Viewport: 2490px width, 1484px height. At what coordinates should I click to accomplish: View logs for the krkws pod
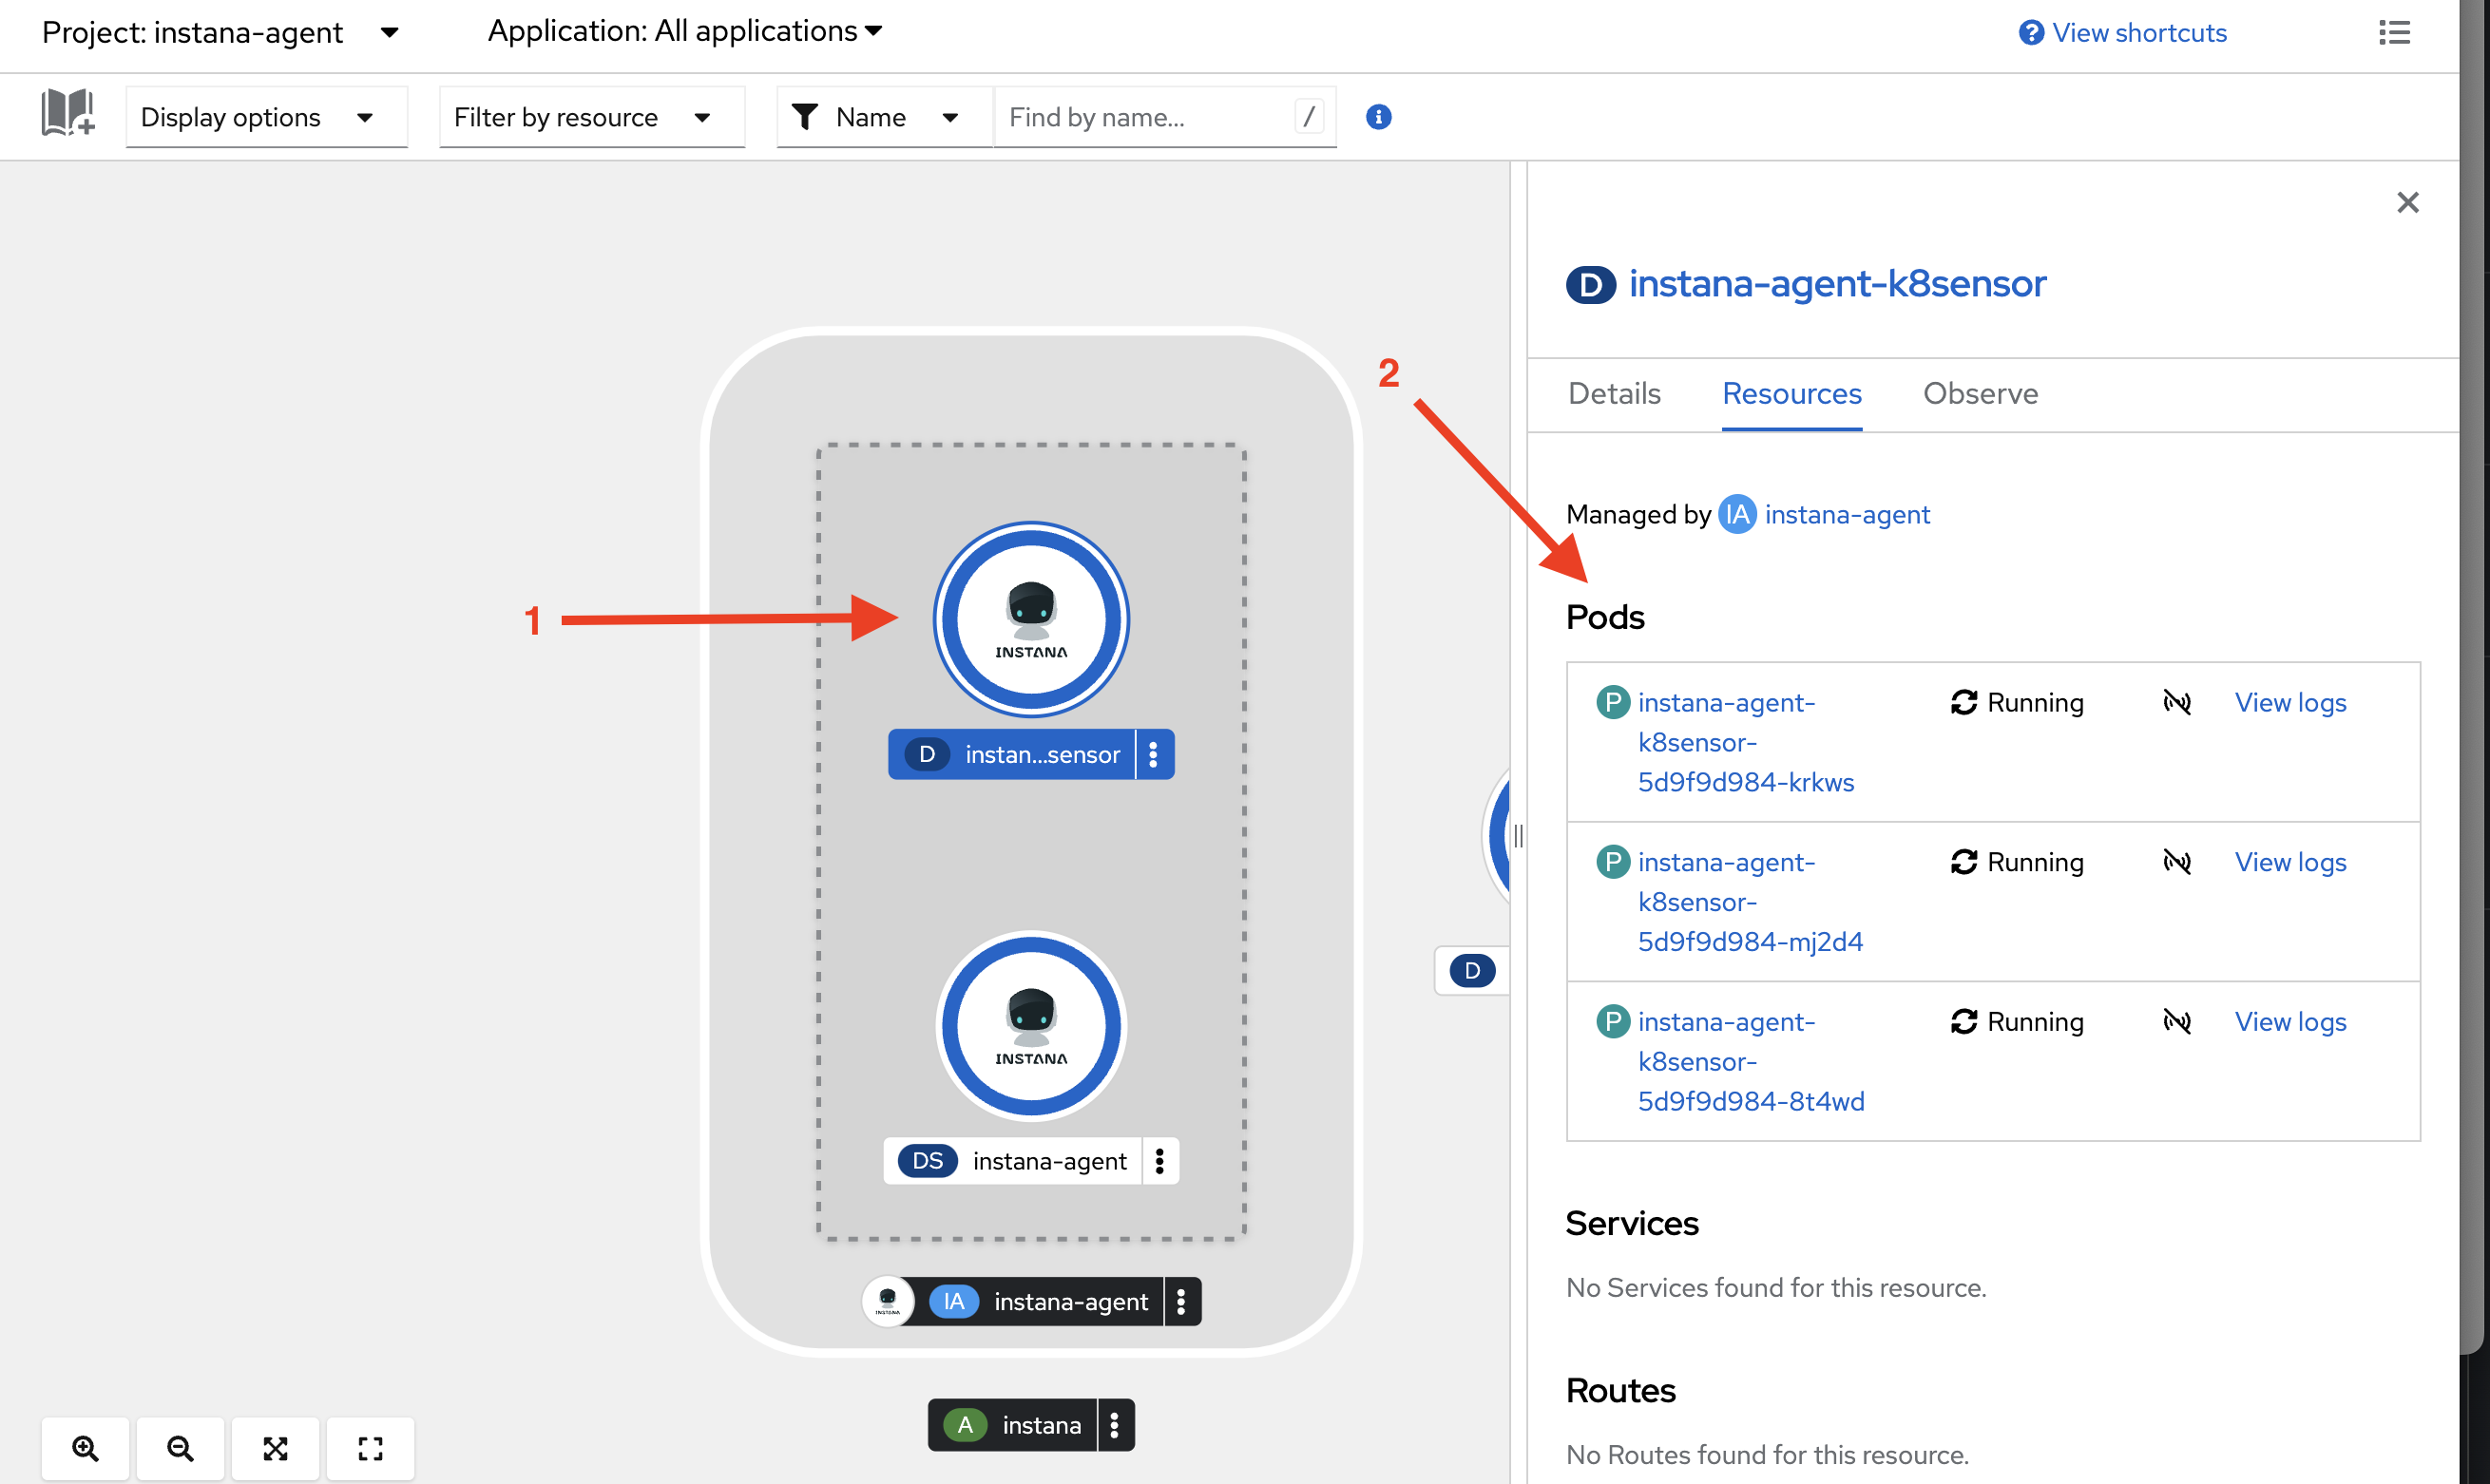click(2290, 702)
